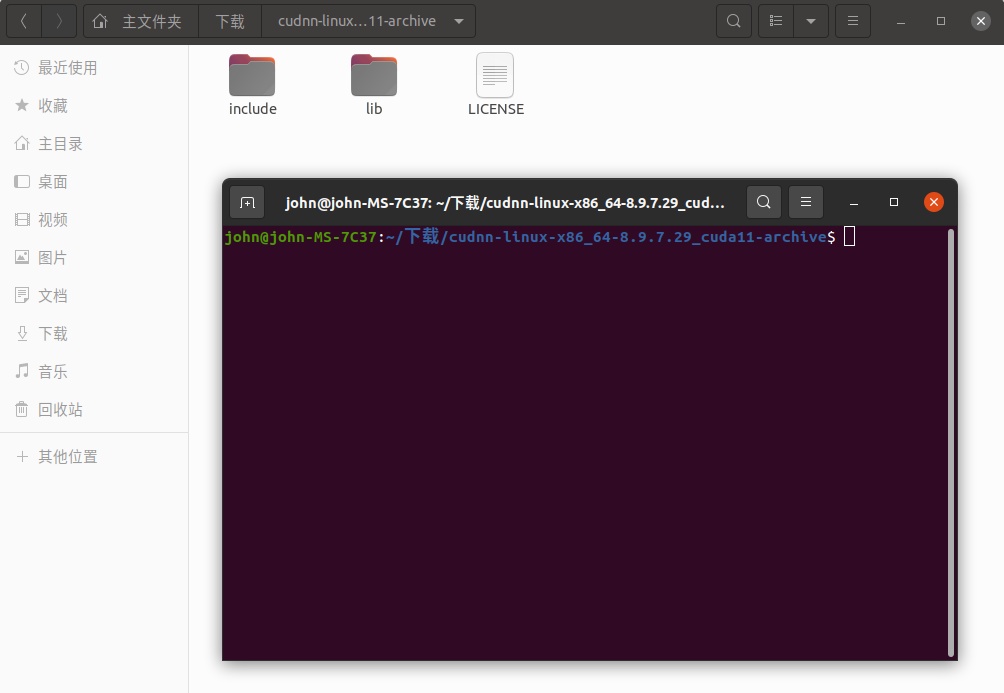The height and width of the screenshot is (693, 1004).
Task: Select the LICENSE file
Action: (496, 85)
